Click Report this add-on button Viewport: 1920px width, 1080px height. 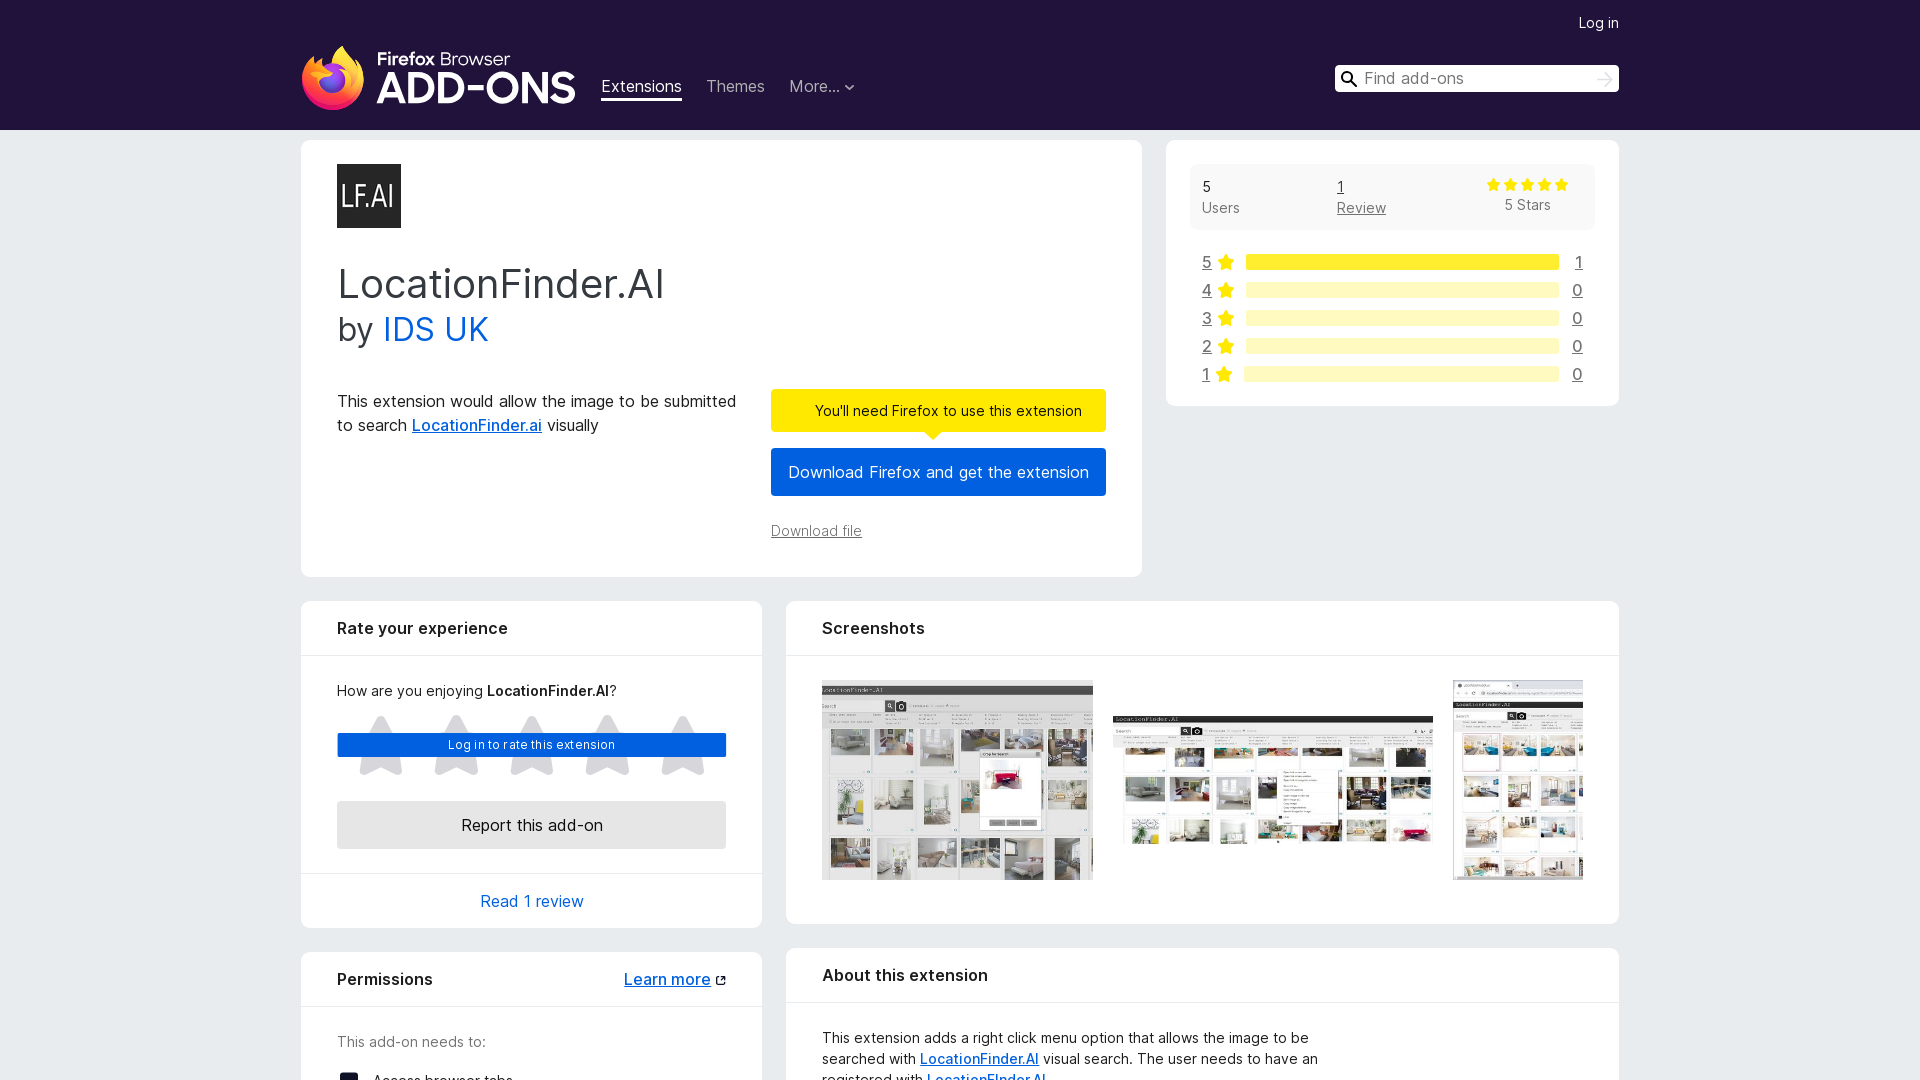coord(532,825)
